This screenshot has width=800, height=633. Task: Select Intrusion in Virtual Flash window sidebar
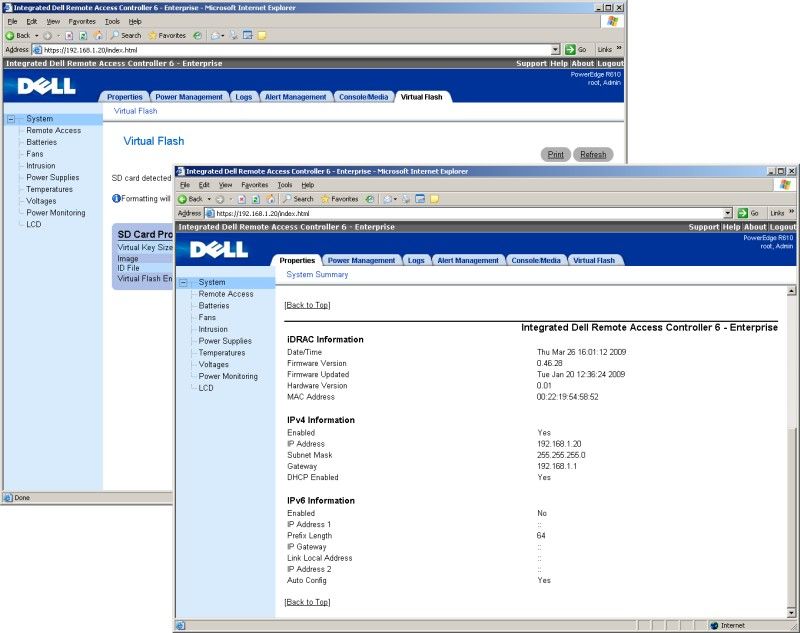point(41,166)
